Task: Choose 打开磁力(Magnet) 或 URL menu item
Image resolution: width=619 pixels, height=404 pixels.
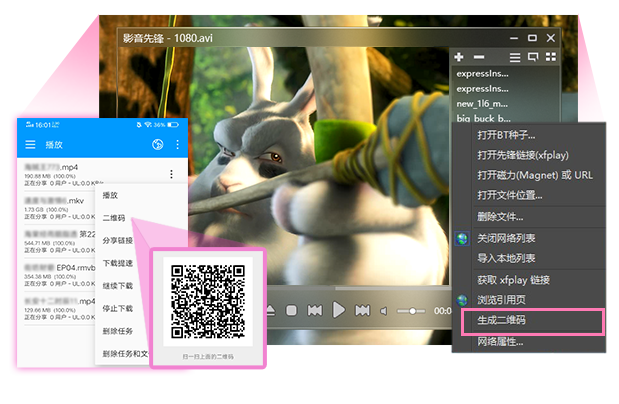Action: (x=529, y=175)
